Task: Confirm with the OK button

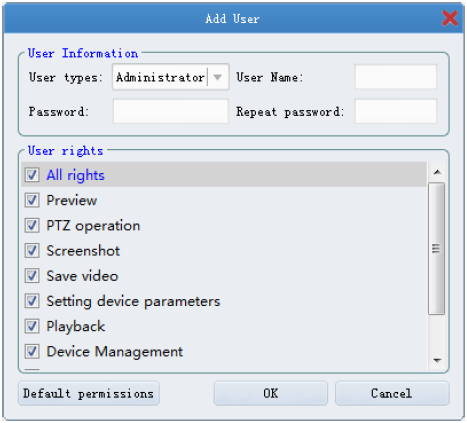Action: 271,394
